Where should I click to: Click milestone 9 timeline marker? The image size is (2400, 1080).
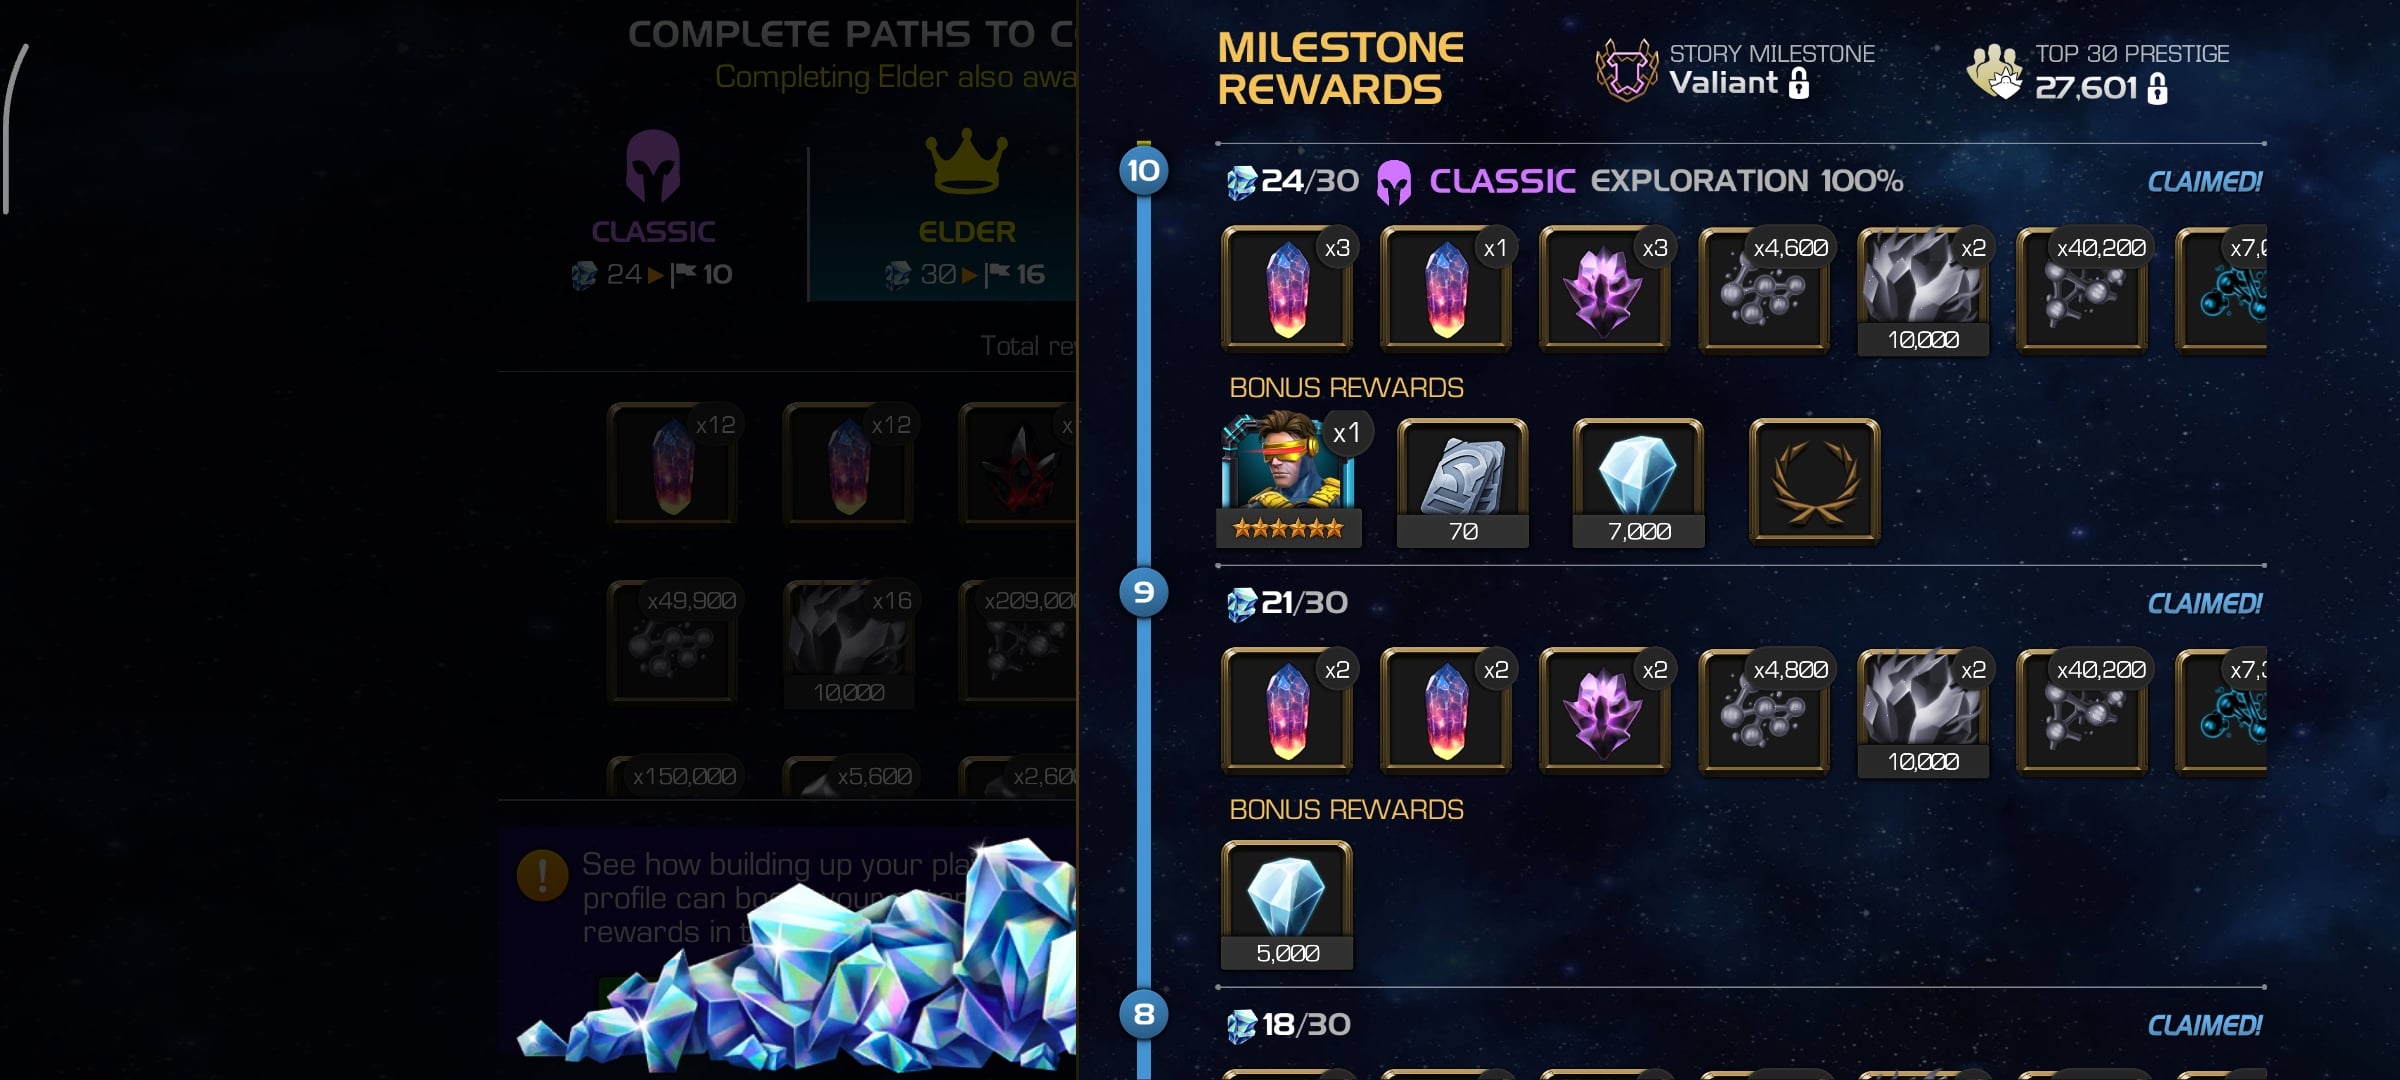click(x=1144, y=593)
